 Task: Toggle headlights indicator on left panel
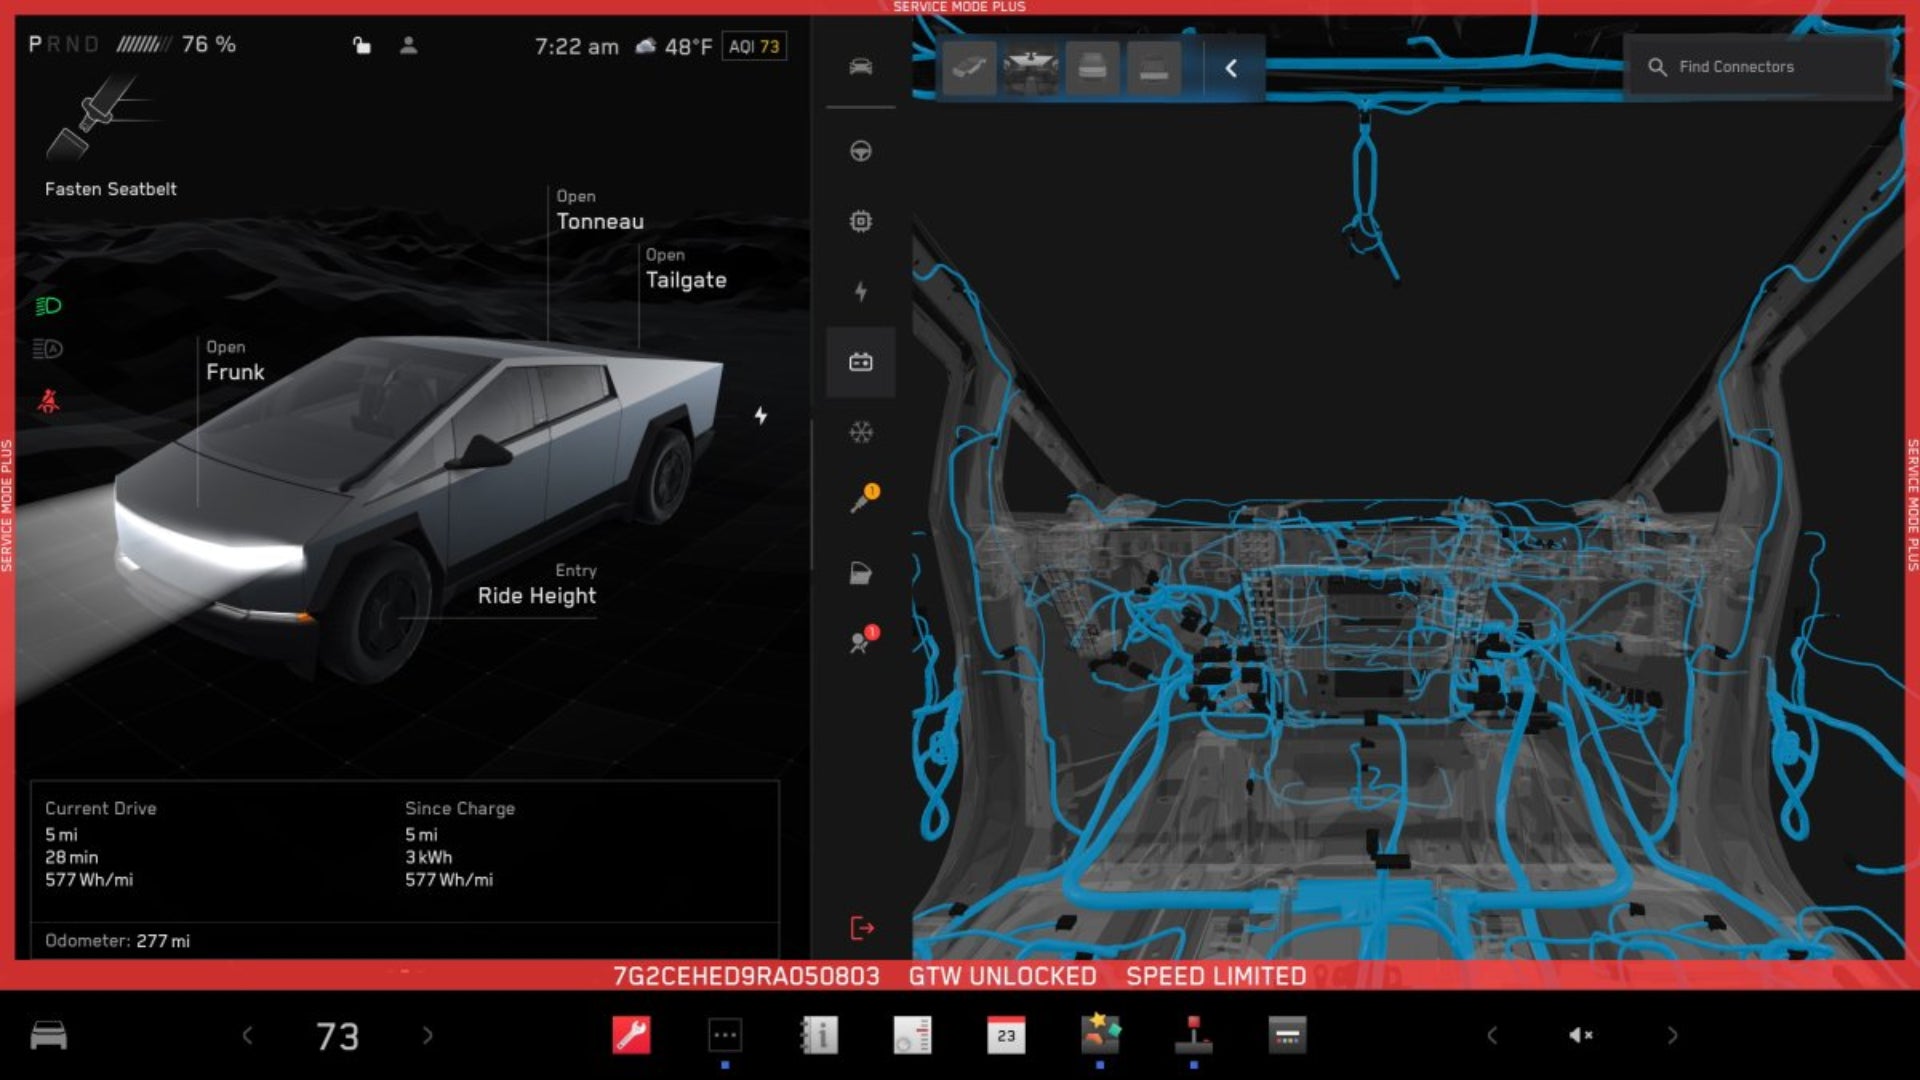pos(48,306)
